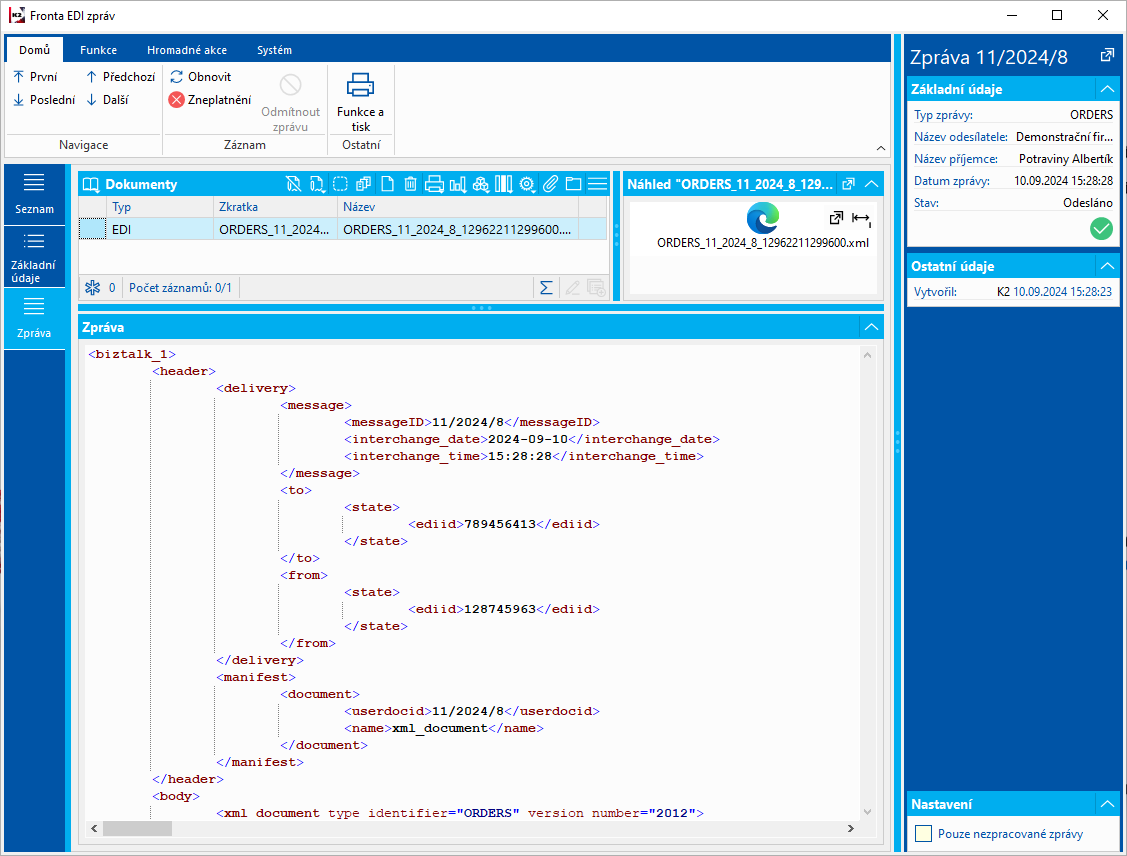Click the trash icon in the Dokumenty toolbar
The height and width of the screenshot is (856, 1127).
coord(411,184)
